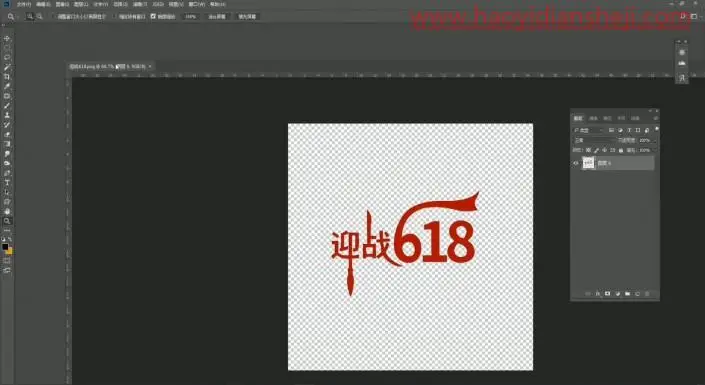This screenshot has height=385, width=705.
Task: Add layer mask icon in Layers panel
Action: point(607,294)
